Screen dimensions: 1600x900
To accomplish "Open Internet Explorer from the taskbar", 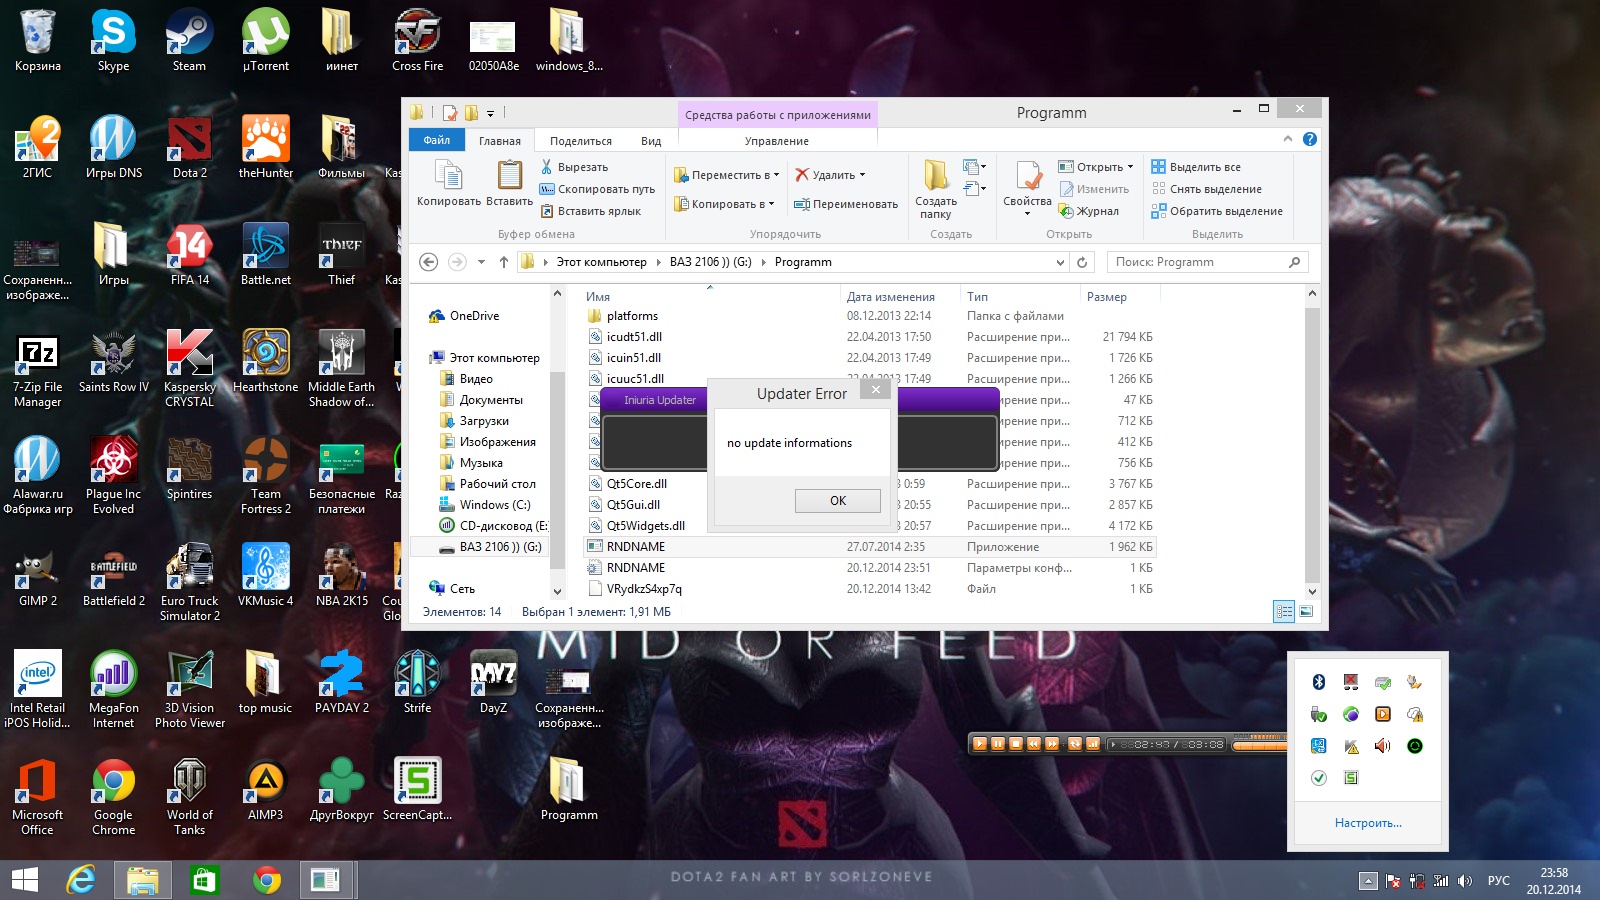I will point(81,880).
